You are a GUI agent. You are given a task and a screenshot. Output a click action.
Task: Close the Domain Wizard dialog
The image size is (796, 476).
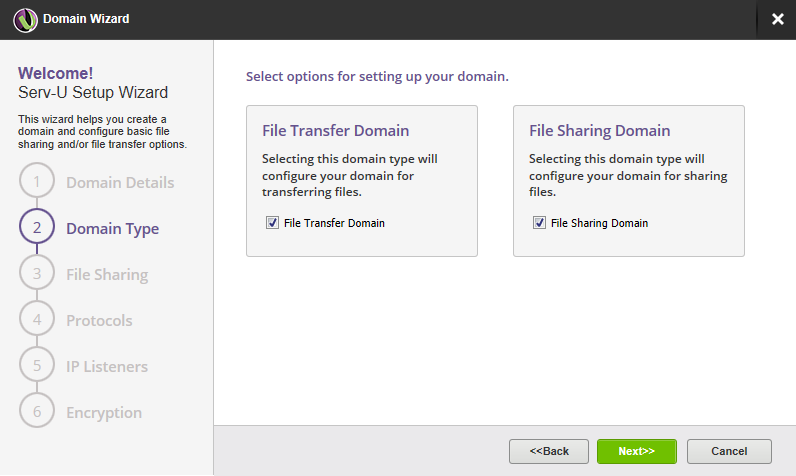777,19
